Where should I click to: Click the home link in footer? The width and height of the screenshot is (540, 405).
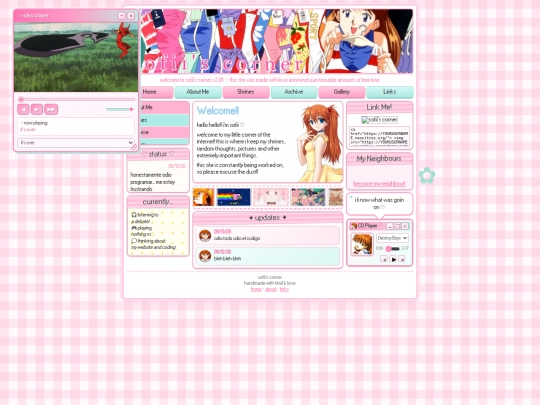tap(256, 289)
